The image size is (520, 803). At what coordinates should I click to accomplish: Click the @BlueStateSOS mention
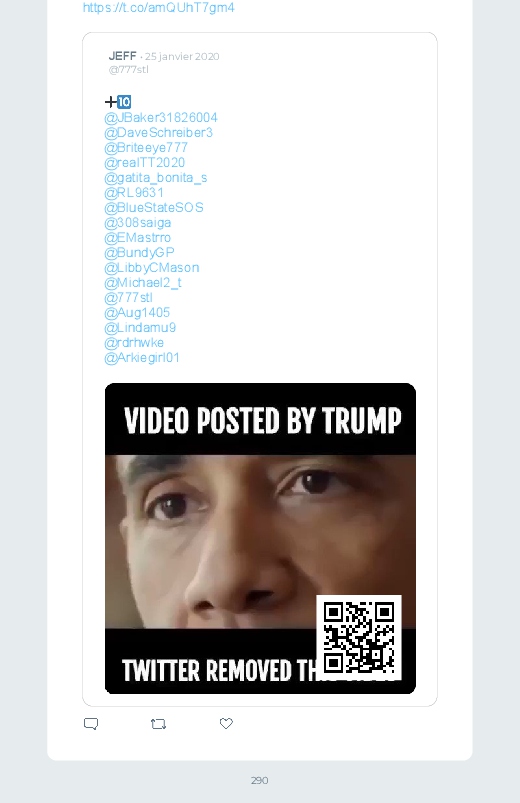coord(154,207)
